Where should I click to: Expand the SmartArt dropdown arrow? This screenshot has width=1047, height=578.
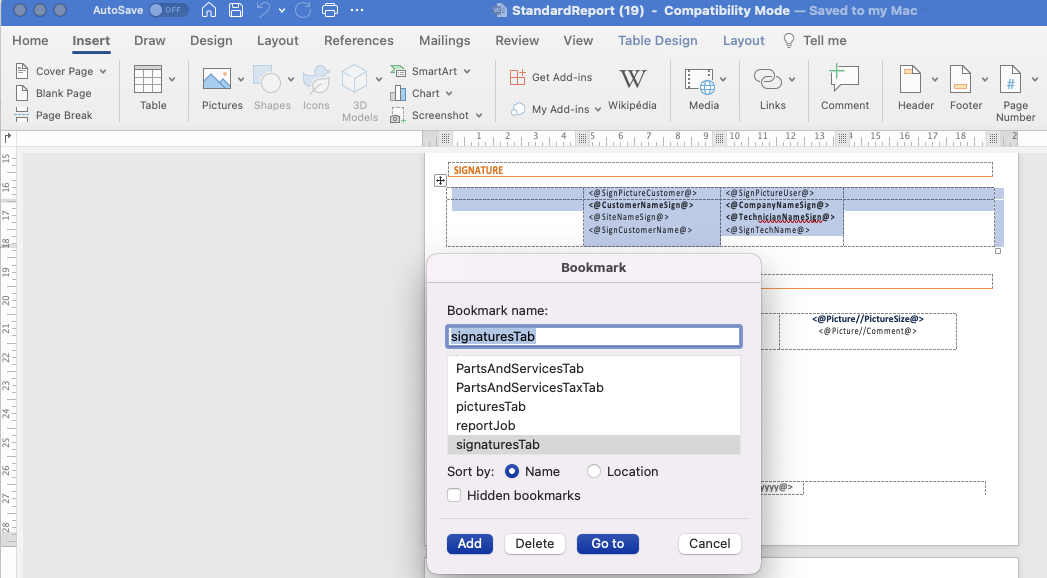[467, 71]
